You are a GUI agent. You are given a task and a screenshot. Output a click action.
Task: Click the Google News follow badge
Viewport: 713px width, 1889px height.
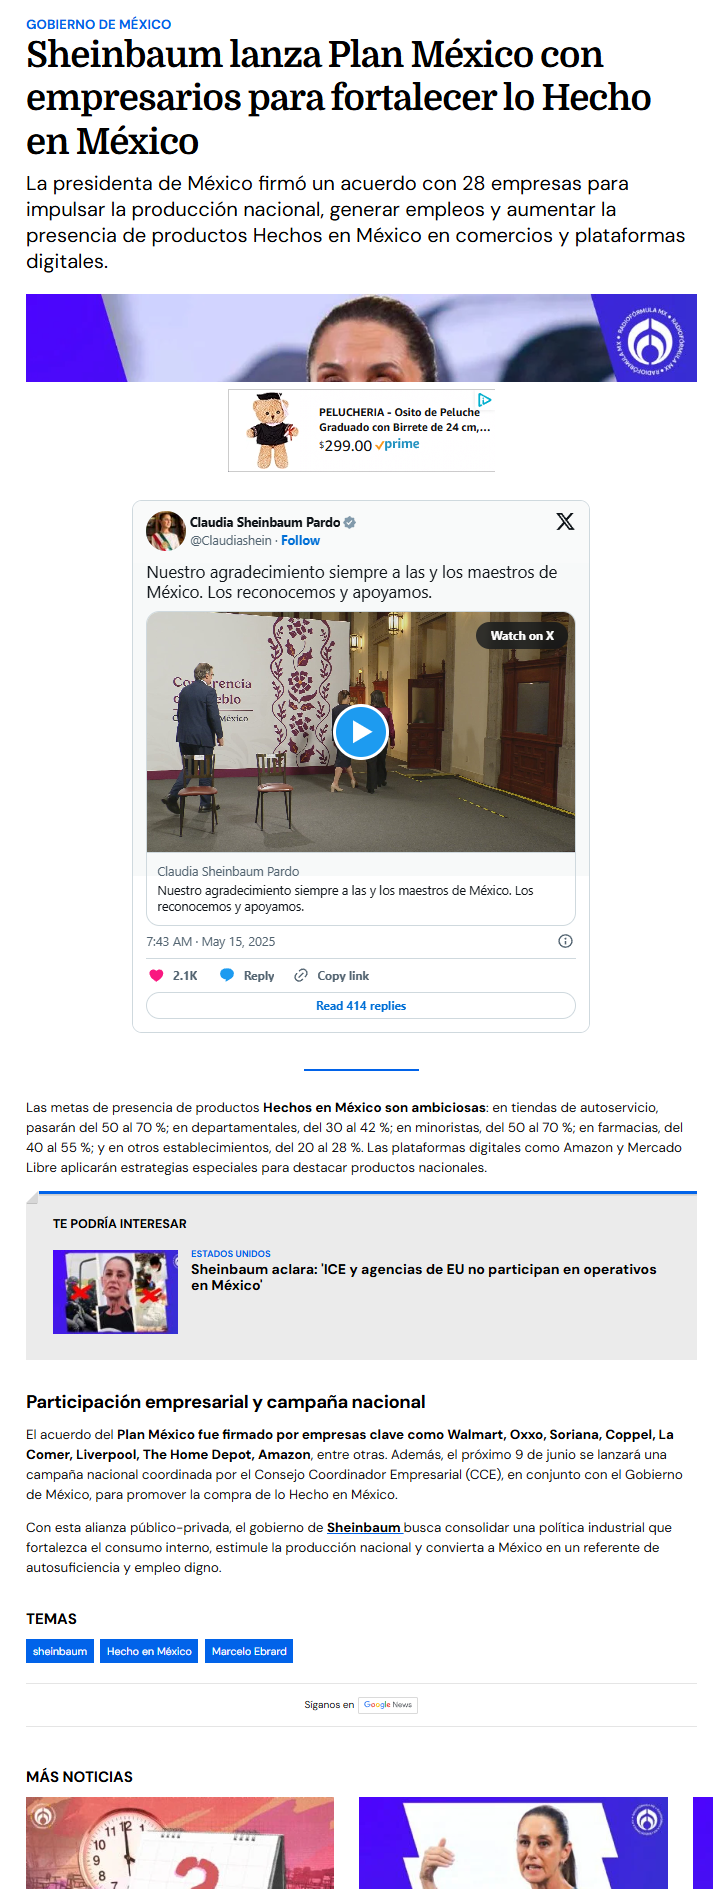[x=388, y=1705]
